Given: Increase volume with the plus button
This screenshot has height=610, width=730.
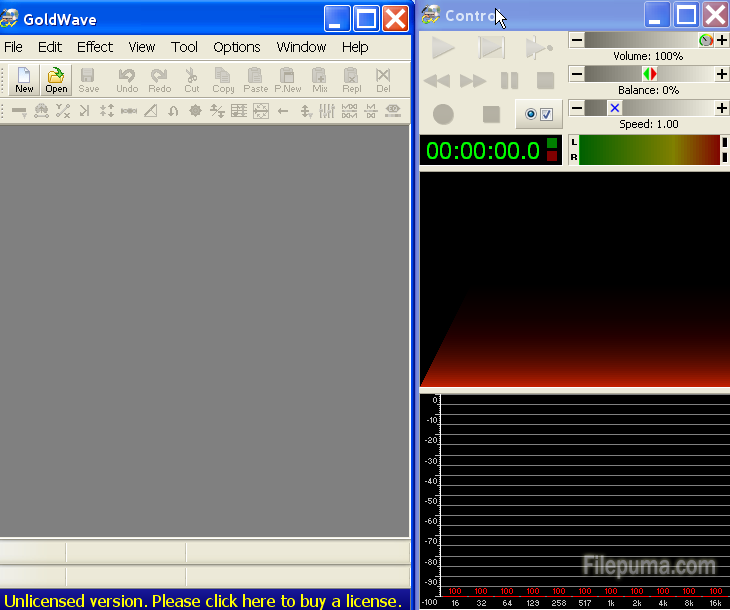Looking at the screenshot, I should 721,40.
